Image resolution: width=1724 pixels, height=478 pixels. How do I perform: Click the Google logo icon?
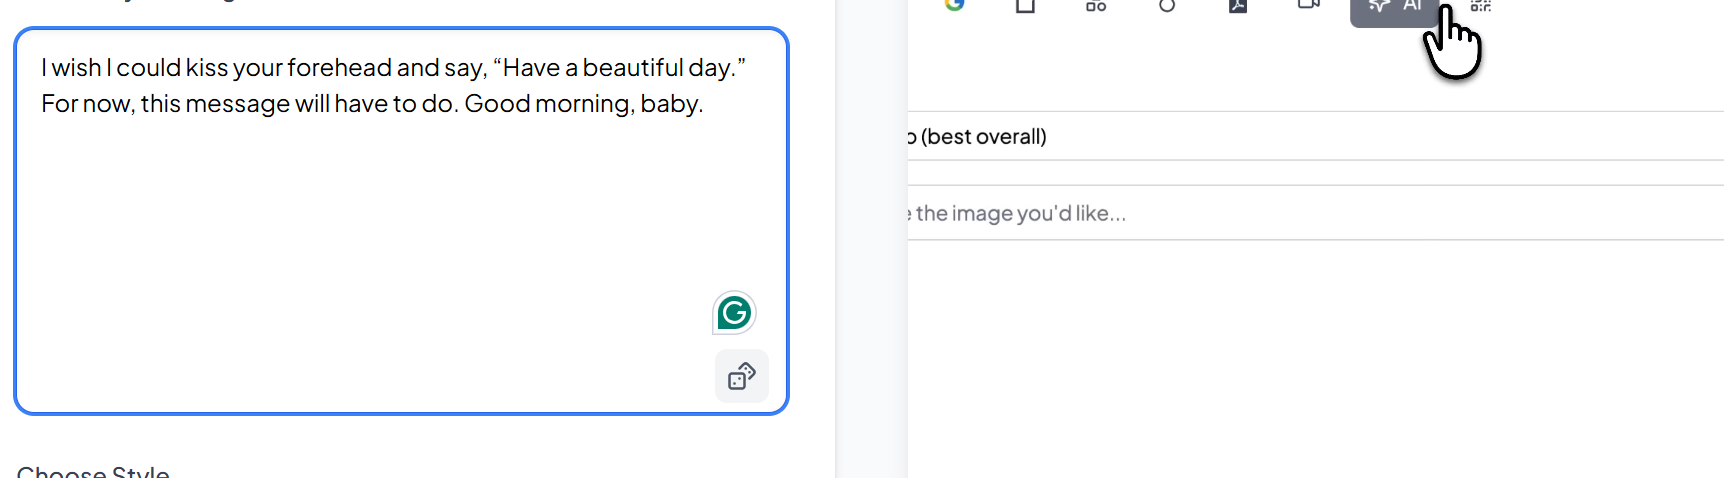[x=954, y=5]
